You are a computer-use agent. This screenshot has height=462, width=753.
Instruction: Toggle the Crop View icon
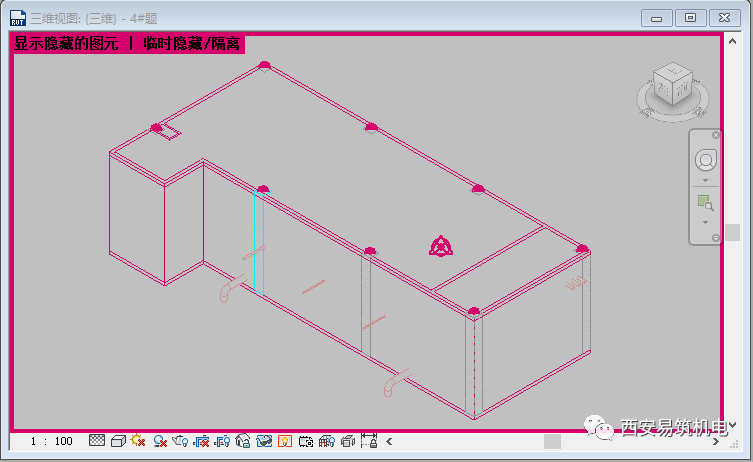pyautogui.click(x=201, y=441)
